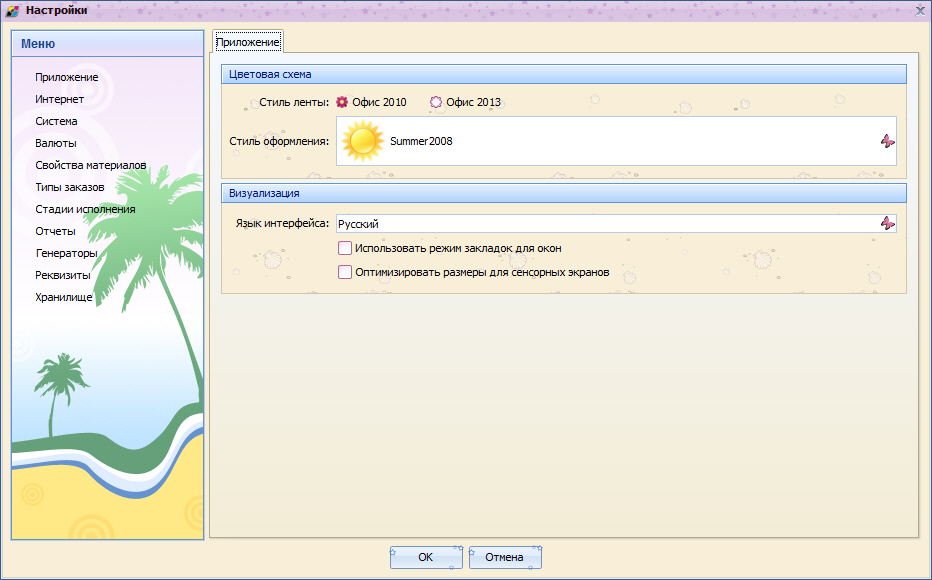932x580 pixels.
Task: Open the Приложение menu item
Action: [67, 77]
